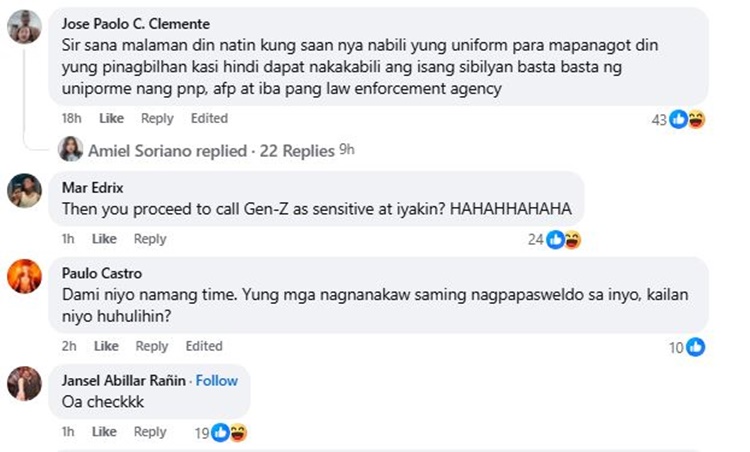Like Paulo Castro's comment
The height and width of the screenshot is (452, 750).
(x=105, y=346)
